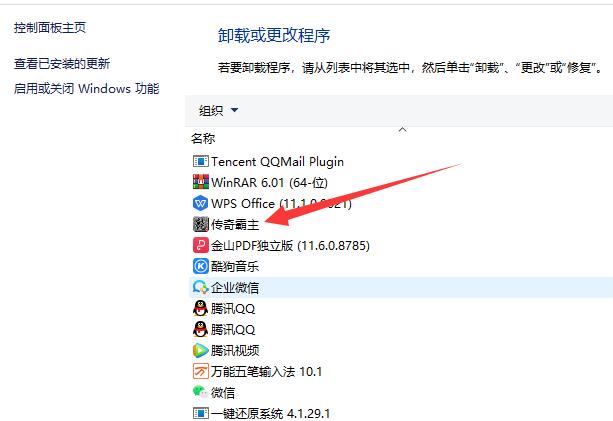Click the 万能五笔输入法 orange icon
613x421 pixels.
point(201,371)
